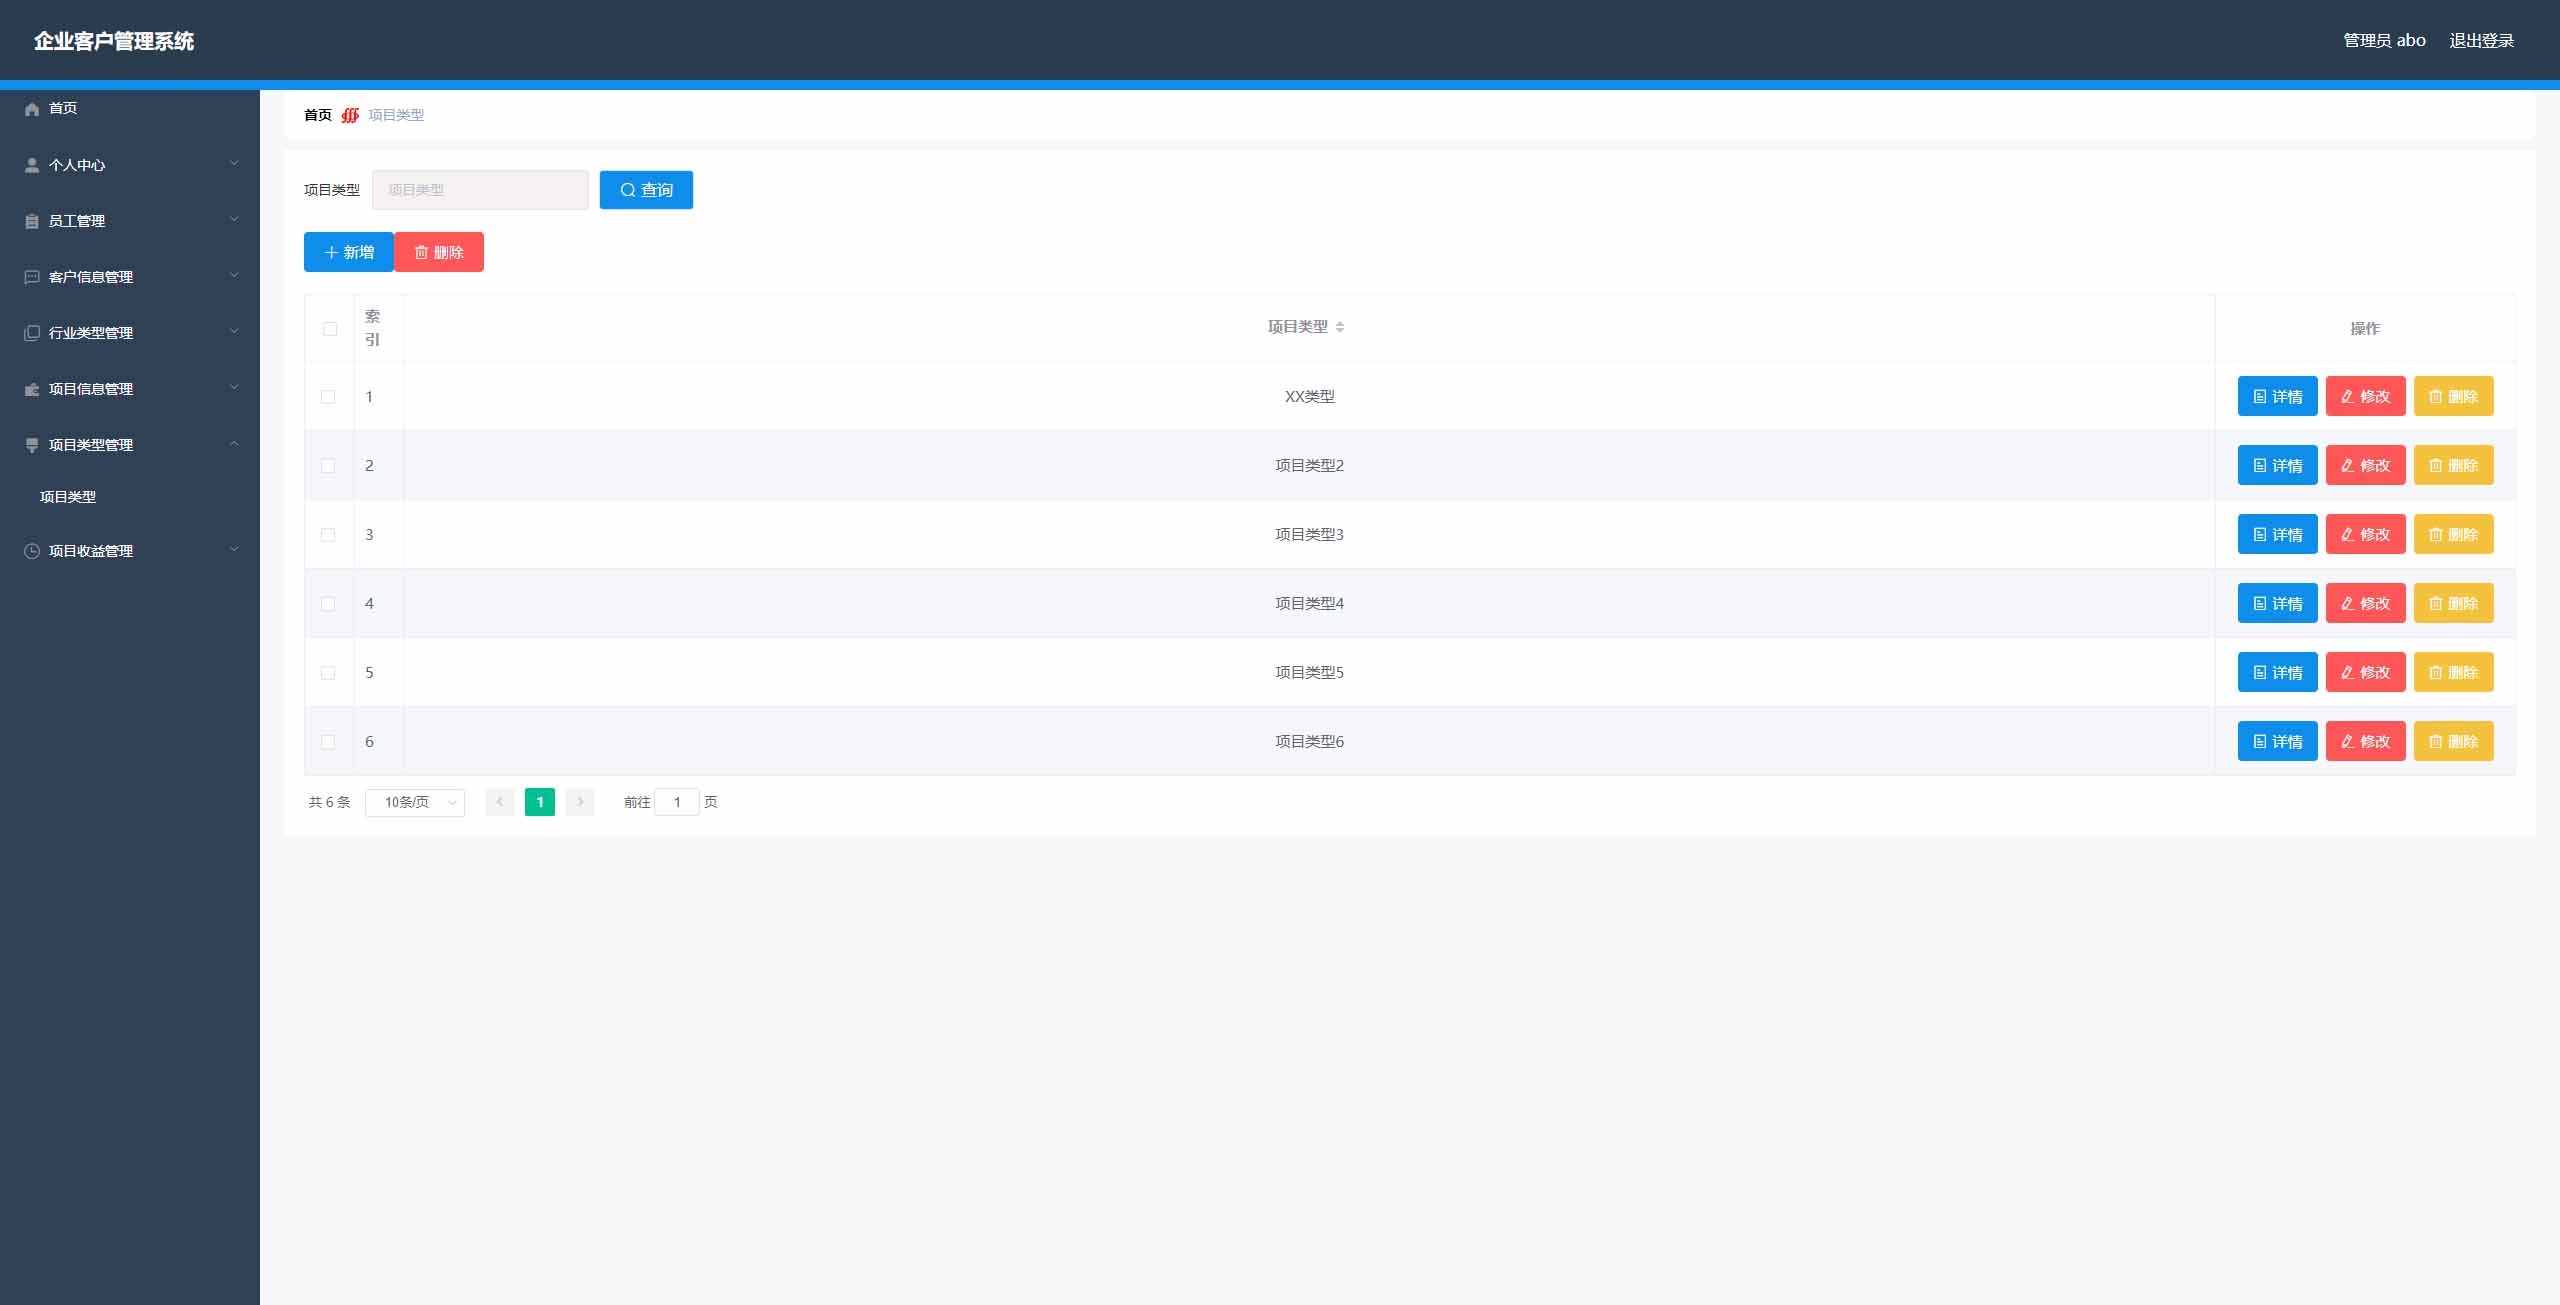Open details for row XX类型
The width and height of the screenshot is (2560, 1305).
[x=2277, y=396]
